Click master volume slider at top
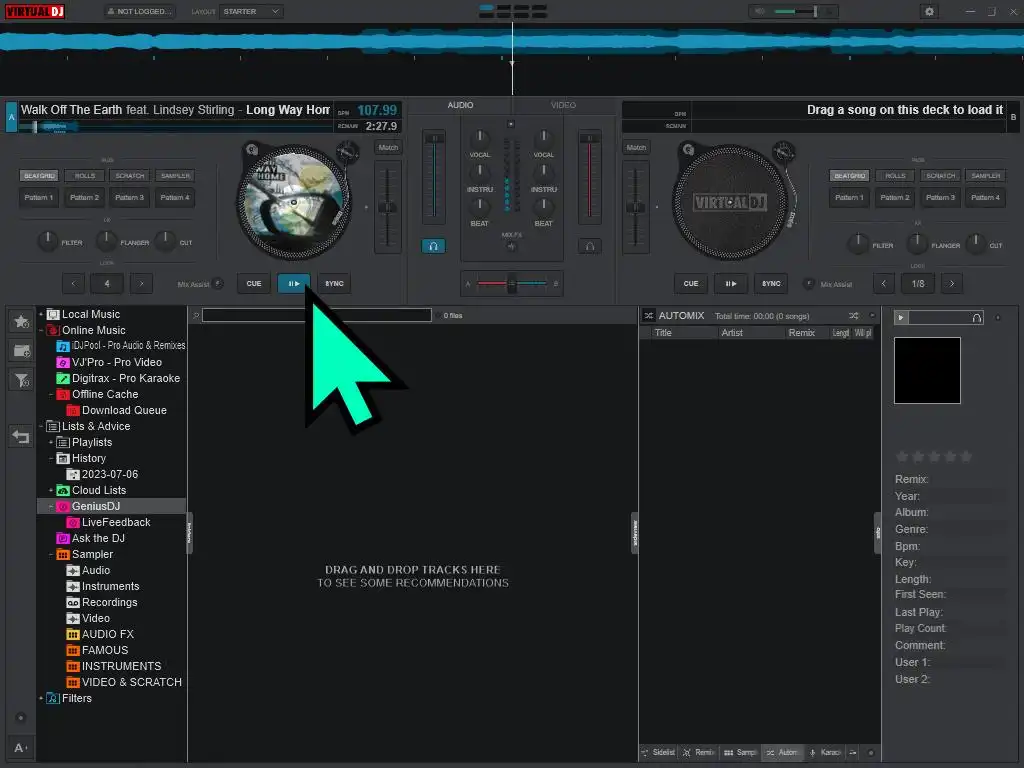 (x=797, y=11)
